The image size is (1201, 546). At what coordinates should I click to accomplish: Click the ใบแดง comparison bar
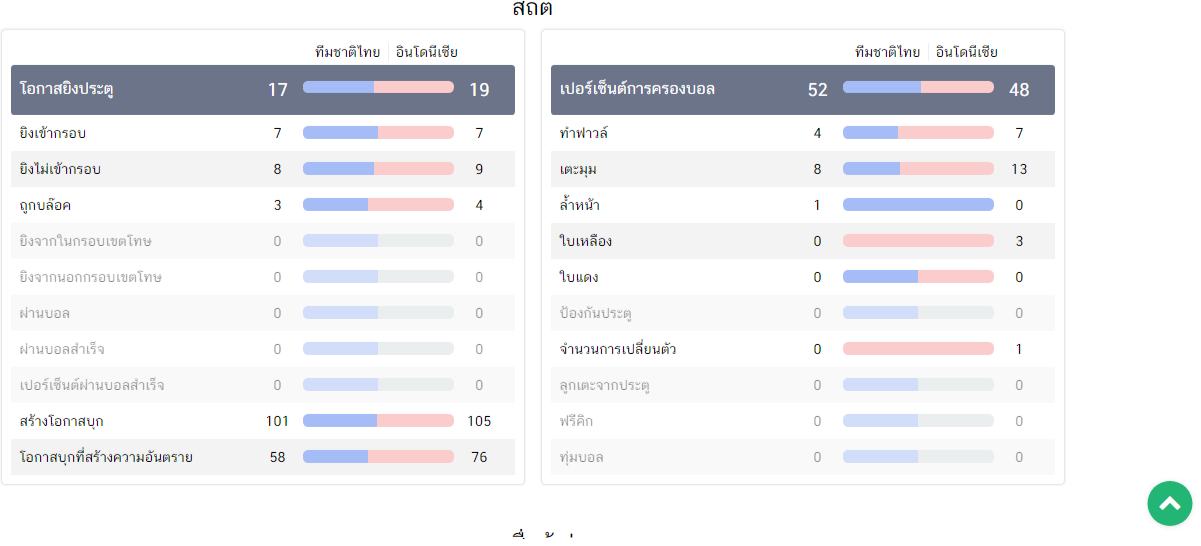pyautogui.click(x=918, y=277)
